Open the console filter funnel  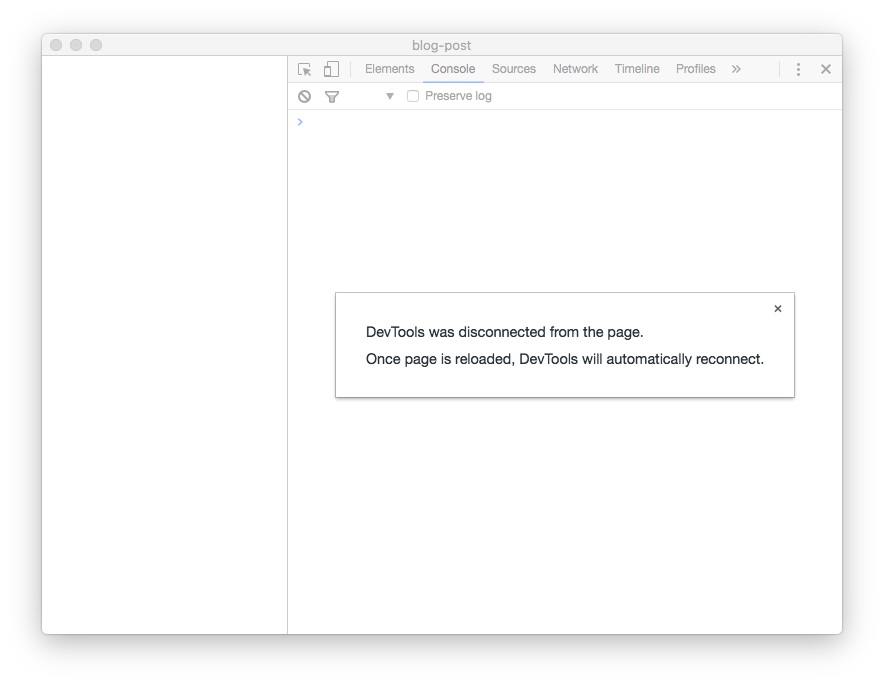click(332, 96)
